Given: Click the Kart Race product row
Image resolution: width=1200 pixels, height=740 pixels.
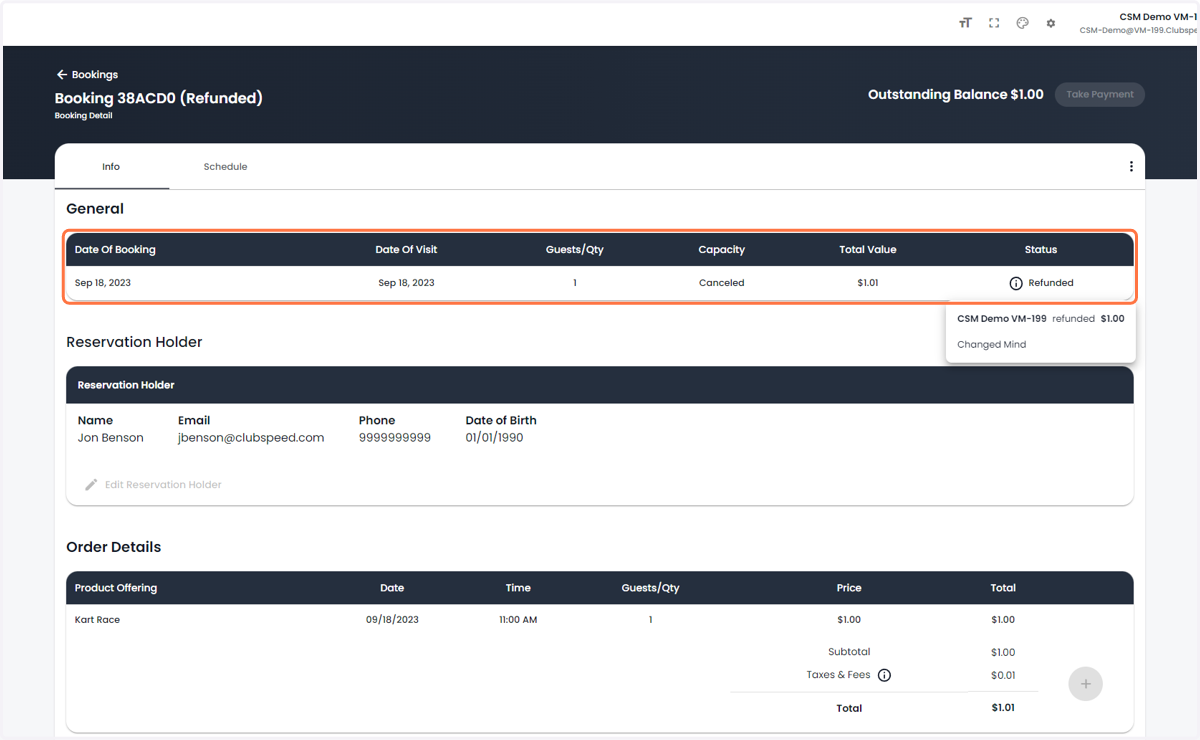Looking at the screenshot, I should pyautogui.click(x=600, y=620).
